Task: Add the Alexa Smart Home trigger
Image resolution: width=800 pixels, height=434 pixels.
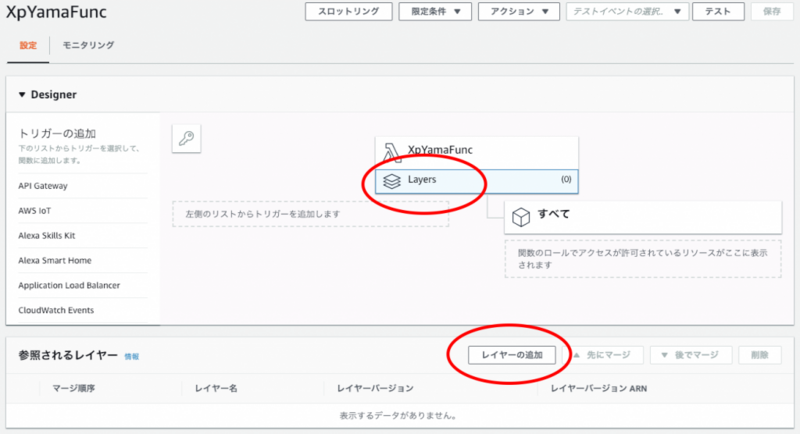Action: coord(55,261)
